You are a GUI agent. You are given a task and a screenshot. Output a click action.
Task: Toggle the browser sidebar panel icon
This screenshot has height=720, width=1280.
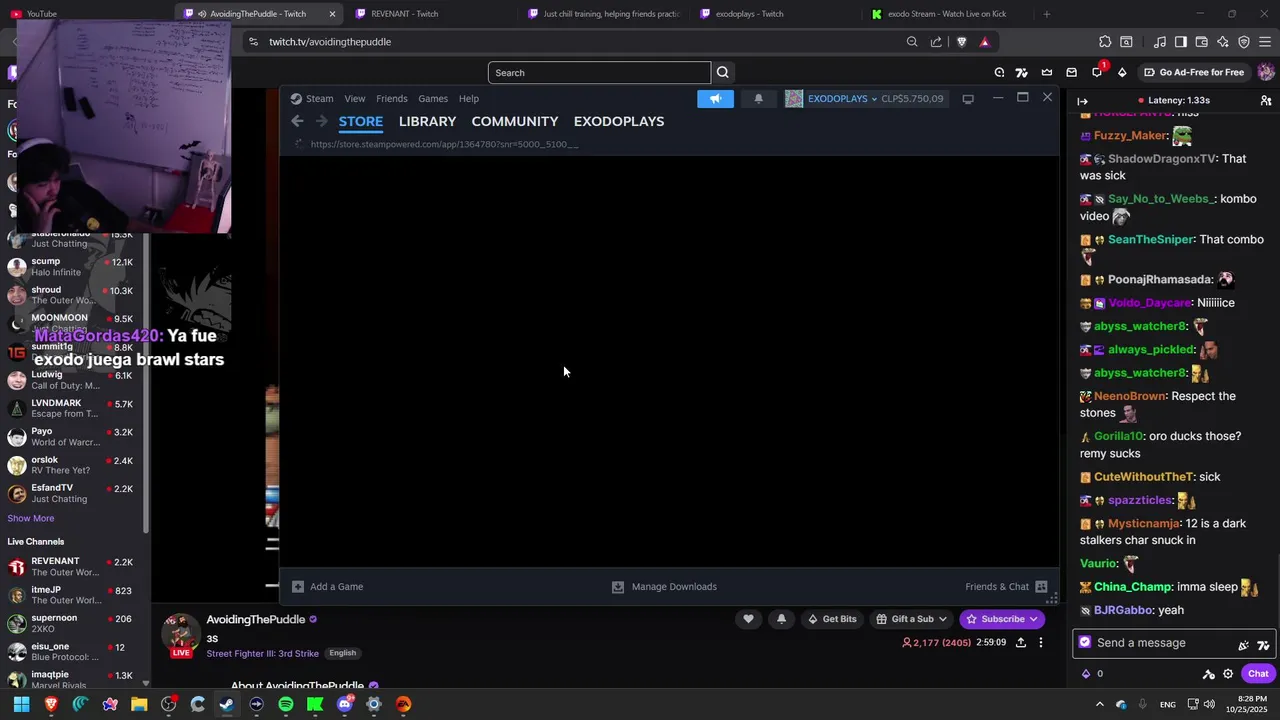coord(1180,42)
